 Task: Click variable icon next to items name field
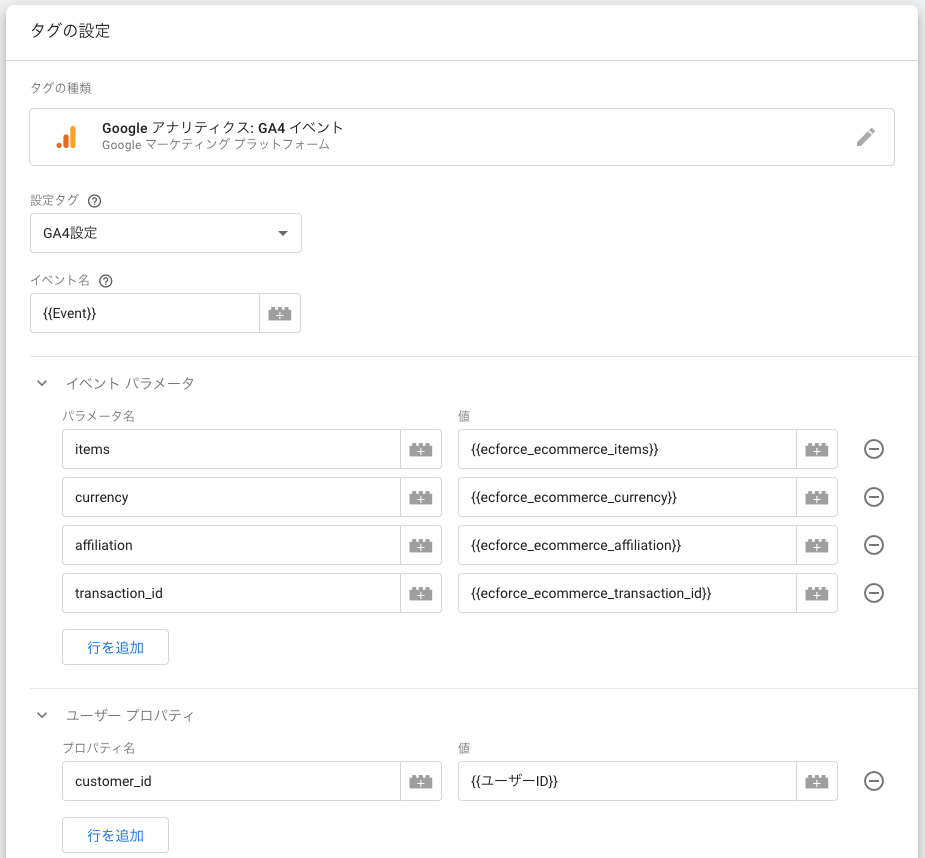pos(421,450)
